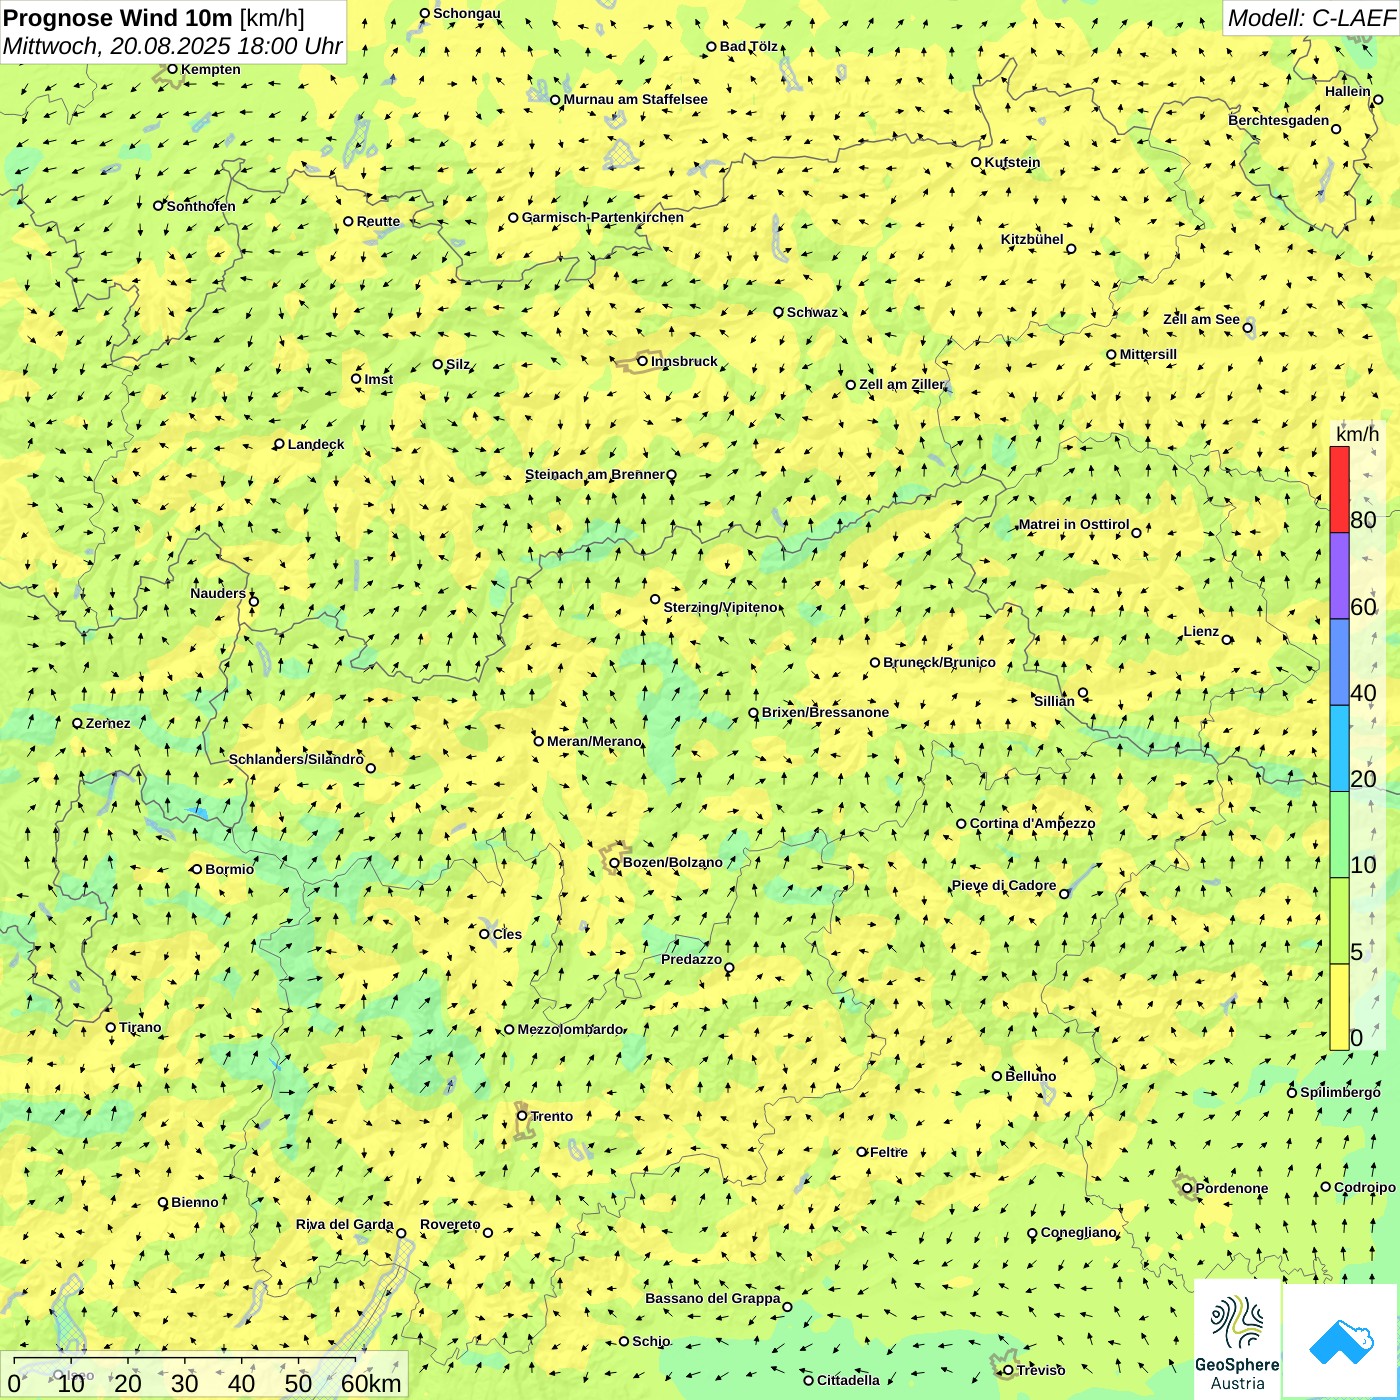Click the Trento city label
Viewport: 1400px width, 1400px height.
[x=552, y=1116]
